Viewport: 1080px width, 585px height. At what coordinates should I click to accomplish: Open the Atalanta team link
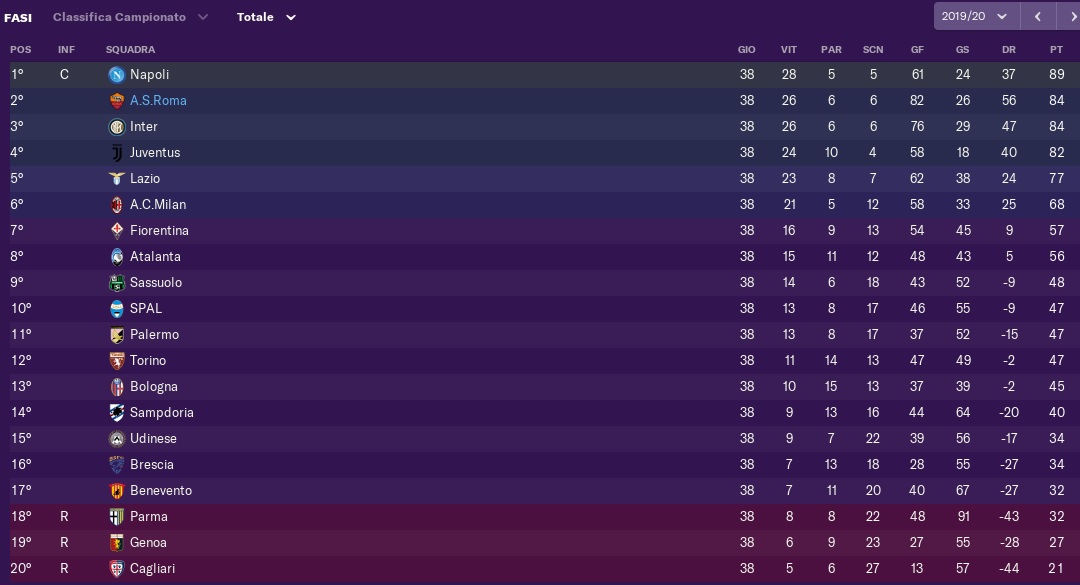[155, 256]
